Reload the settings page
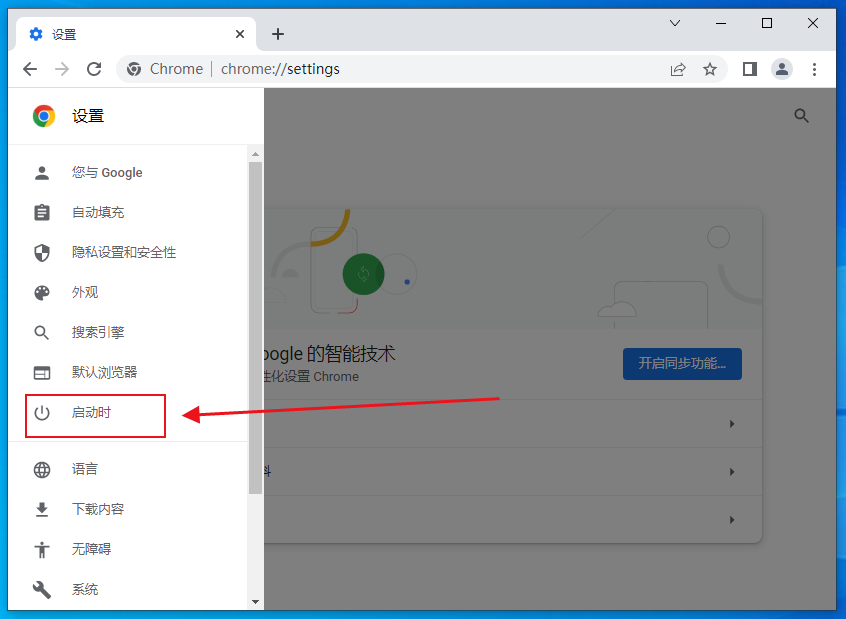The width and height of the screenshot is (846, 619). (x=94, y=69)
